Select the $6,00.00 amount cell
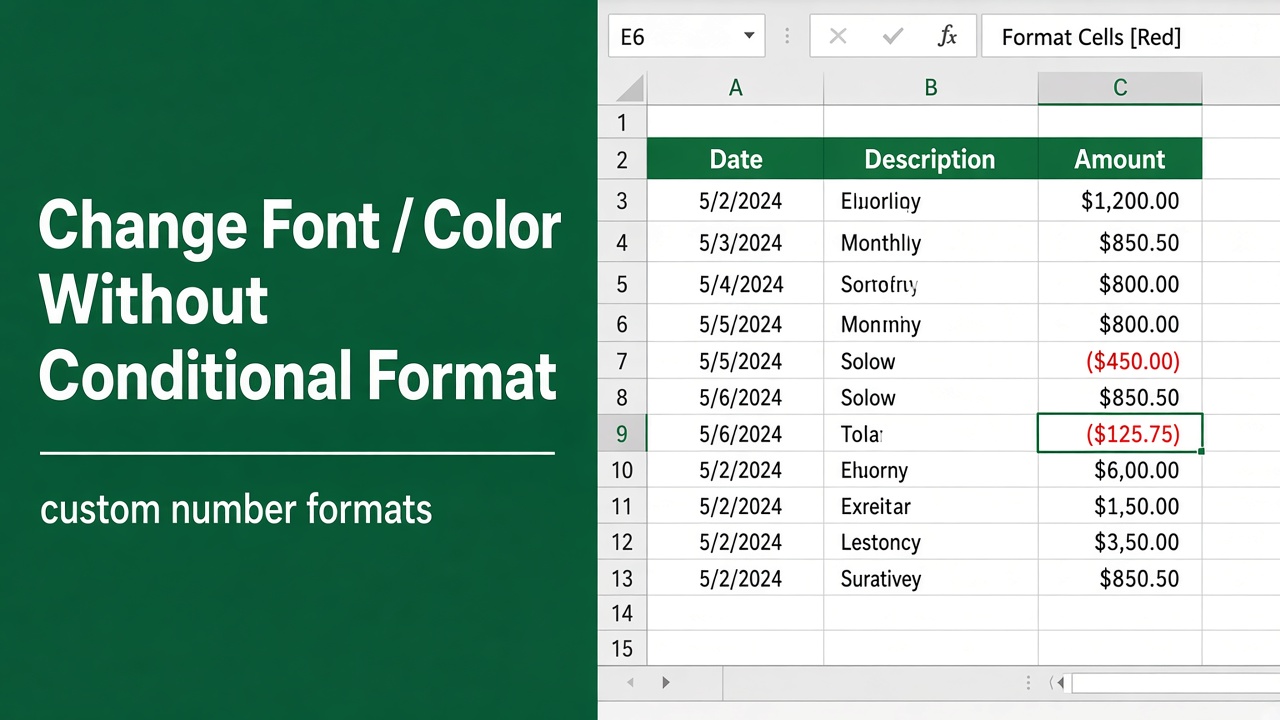Image resolution: width=1280 pixels, height=720 pixels. tap(1120, 470)
